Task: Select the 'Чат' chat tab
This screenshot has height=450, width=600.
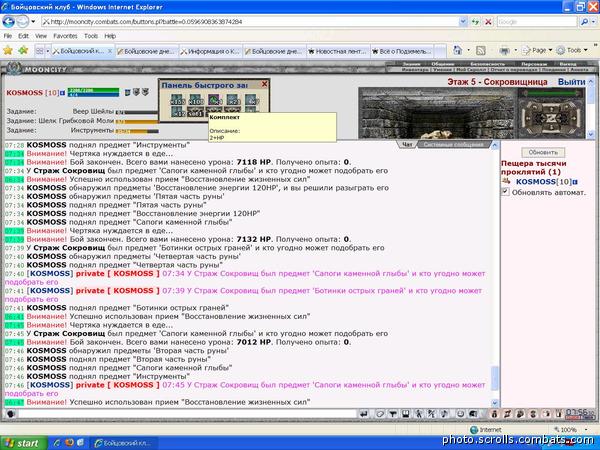Action: pyautogui.click(x=407, y=144)
